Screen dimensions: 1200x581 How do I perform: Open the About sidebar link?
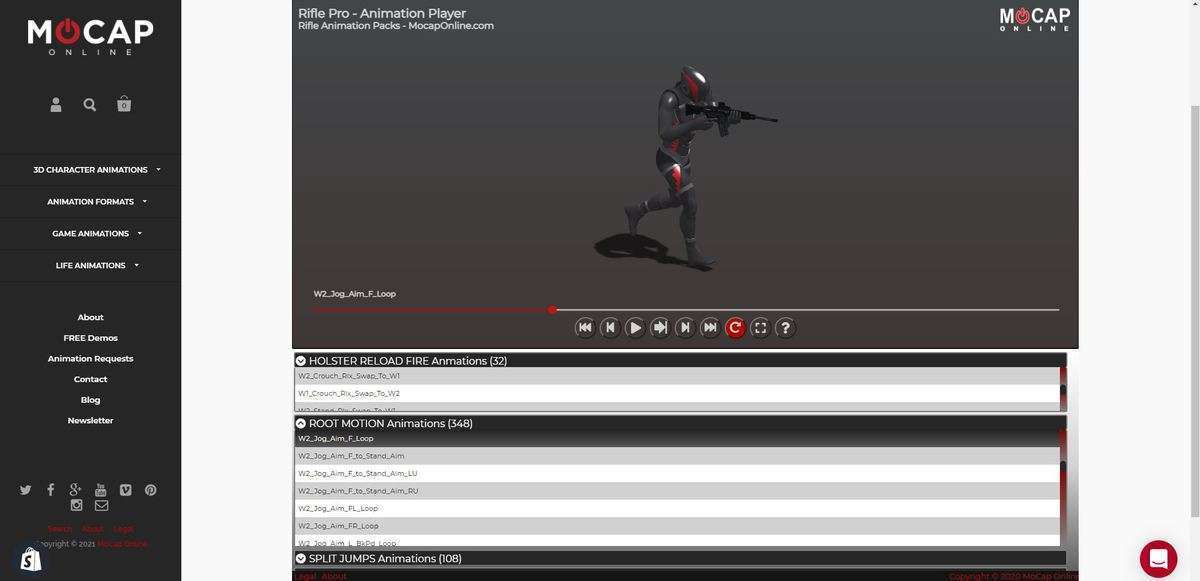click(x=90, y=317)
